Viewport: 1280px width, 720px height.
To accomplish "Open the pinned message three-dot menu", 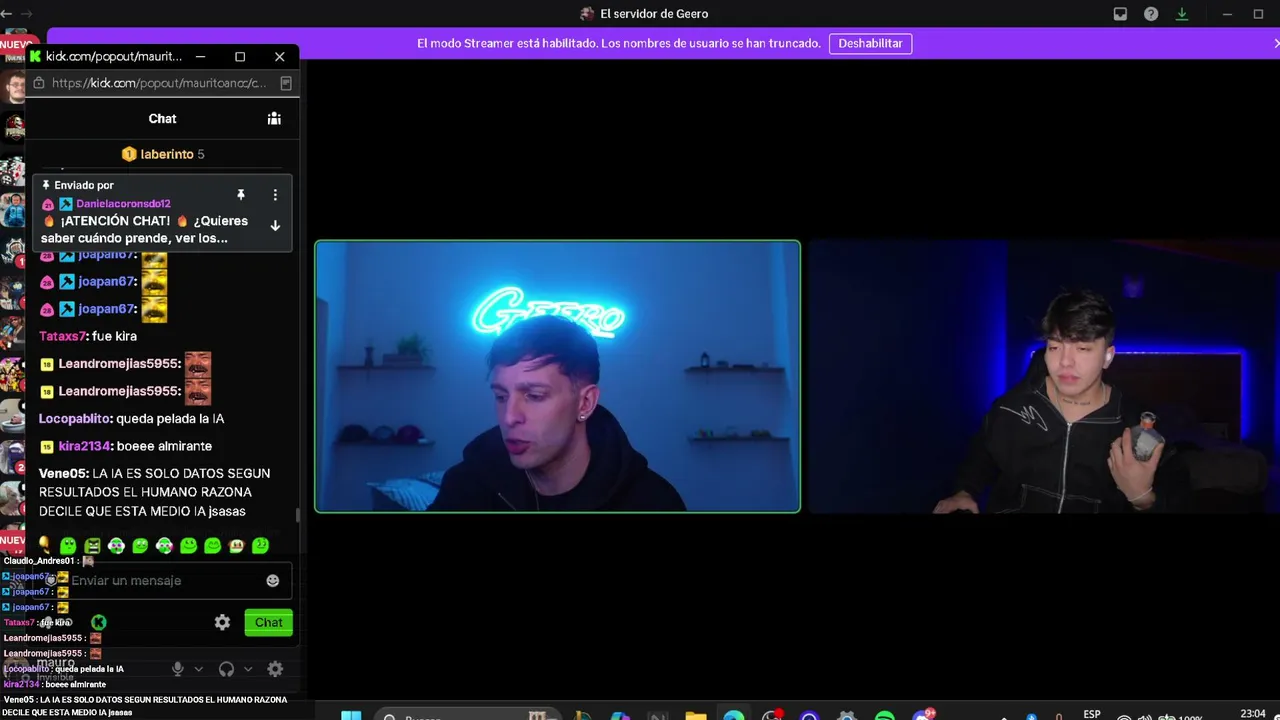I will [275, 194].
